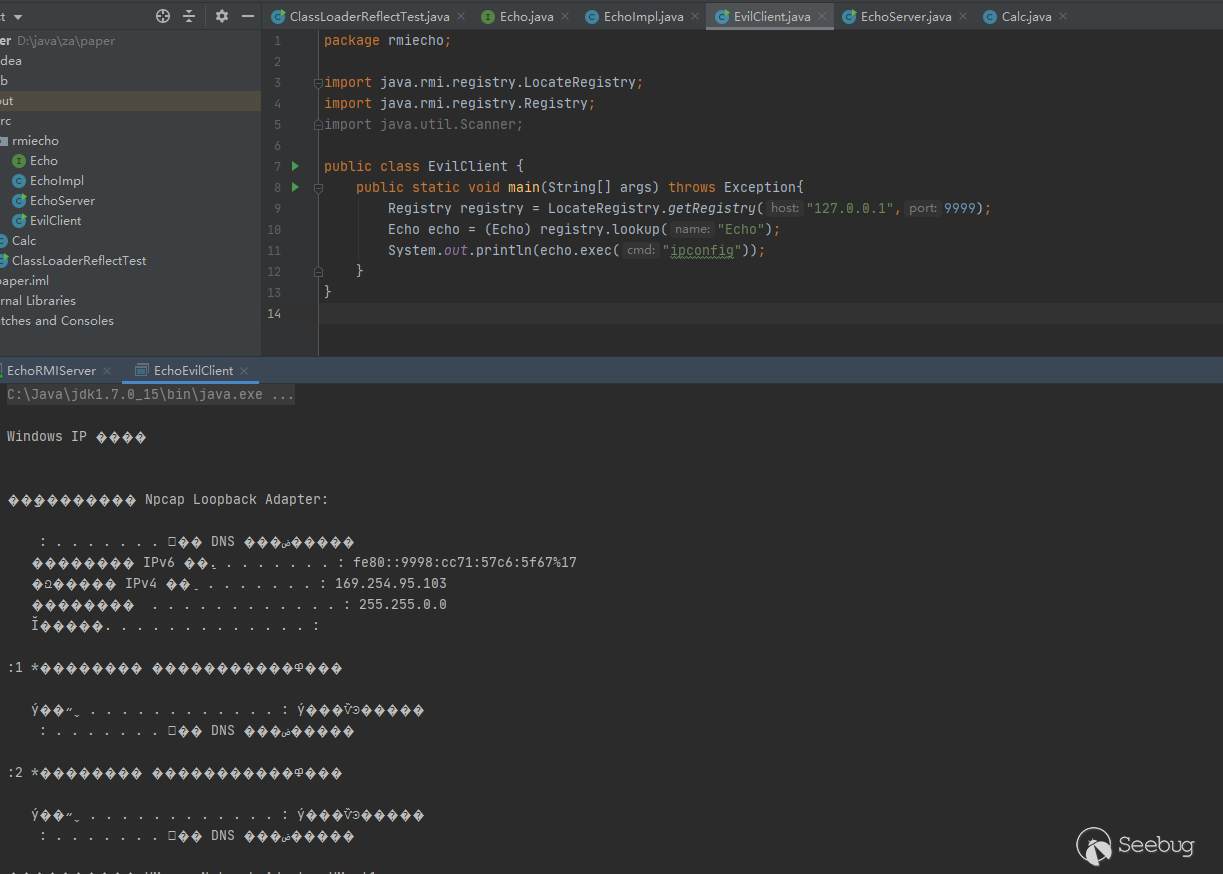
Task: Click 'import java.util.Scanner;' line
Action: pos(424,125)
